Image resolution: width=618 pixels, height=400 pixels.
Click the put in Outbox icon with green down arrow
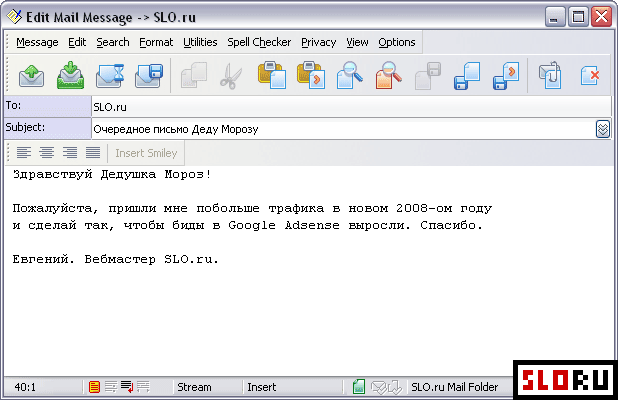point(70,75)
